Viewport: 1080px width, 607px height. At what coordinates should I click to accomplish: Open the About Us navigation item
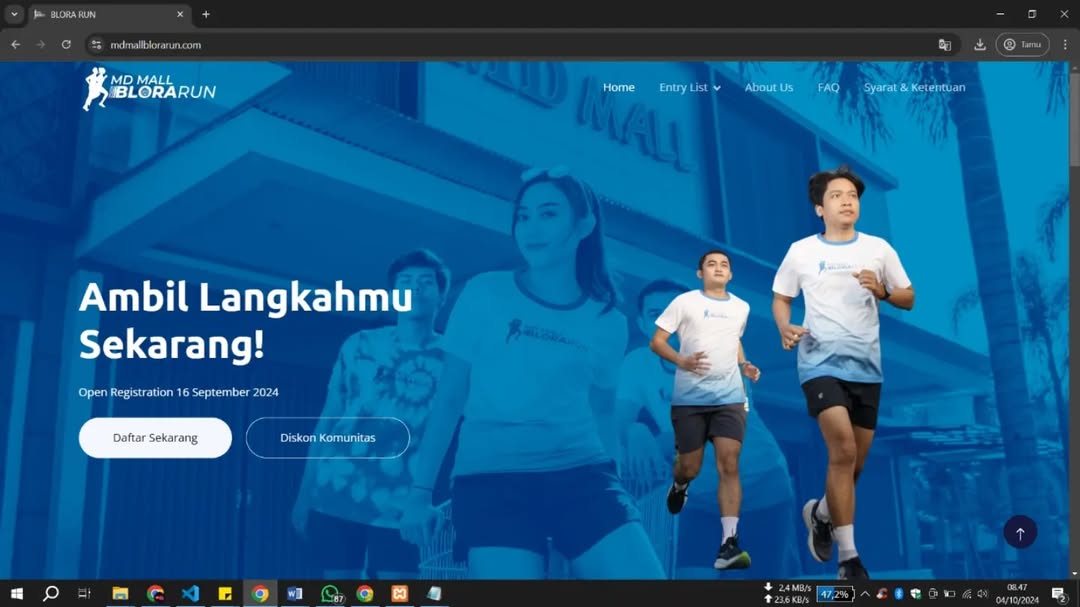pyautogui.click(x=769, y=88)
